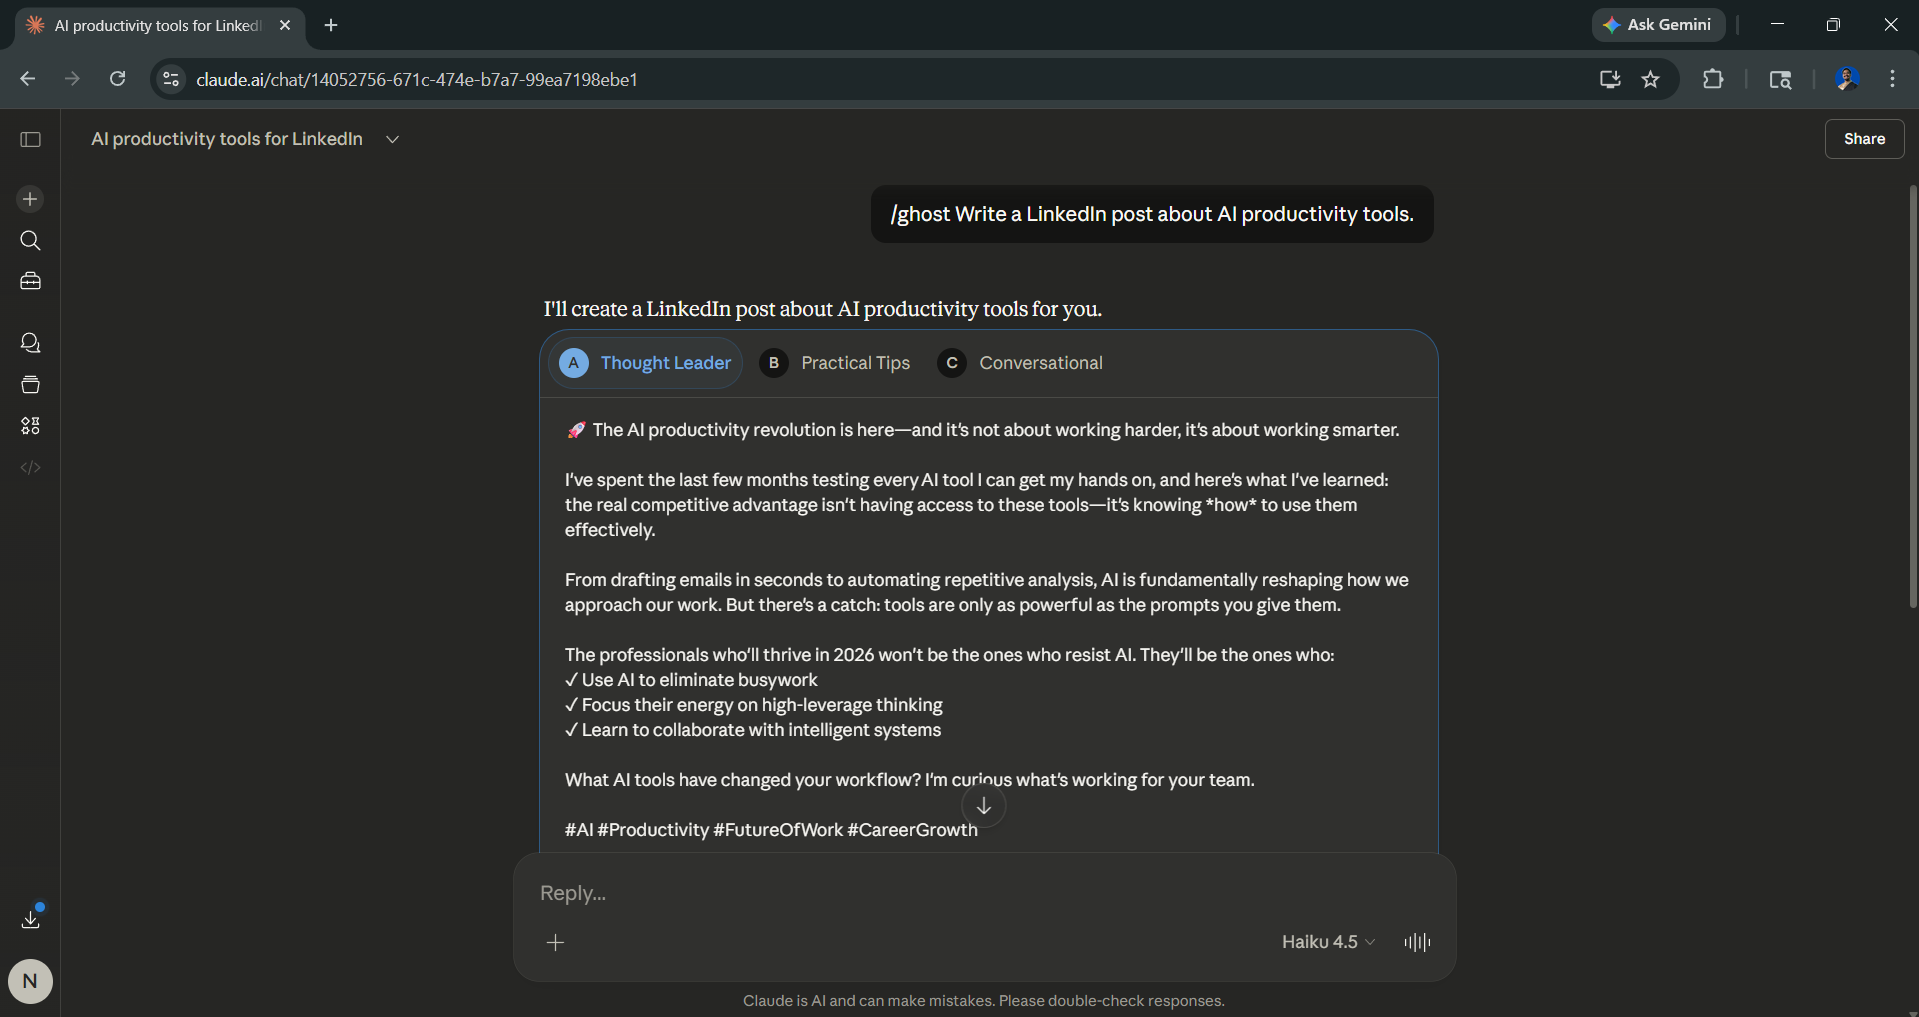Open the search chats icon
The height and width of the screenshot is (1017, 1919).
coord(30,241)
